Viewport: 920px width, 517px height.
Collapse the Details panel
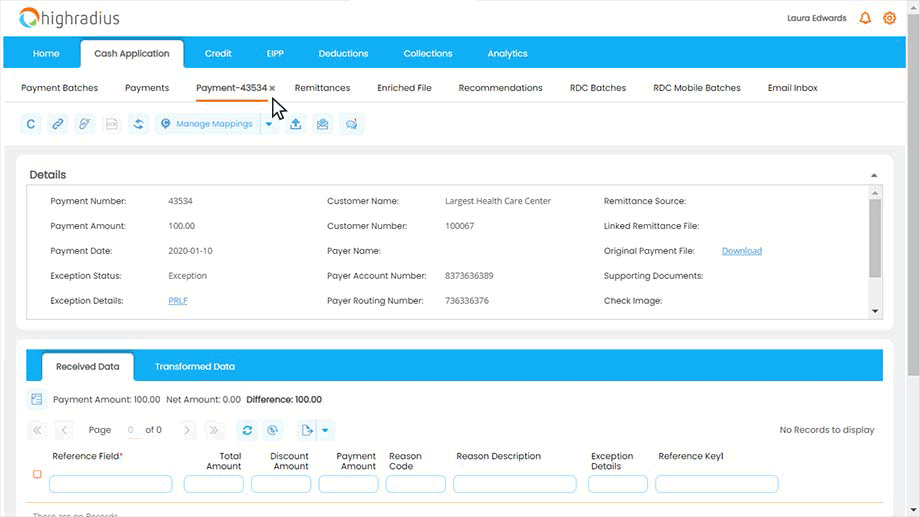click(874, 175)
